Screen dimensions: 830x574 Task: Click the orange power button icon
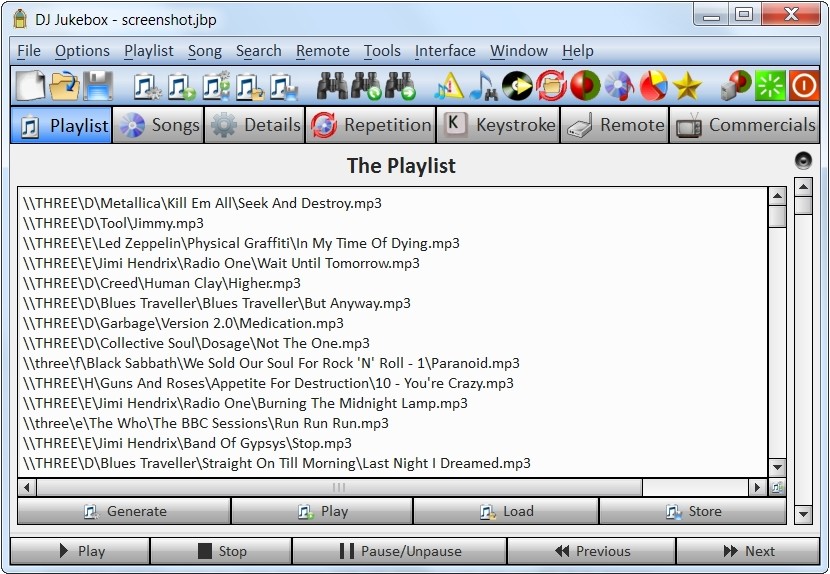click(804, 86)
